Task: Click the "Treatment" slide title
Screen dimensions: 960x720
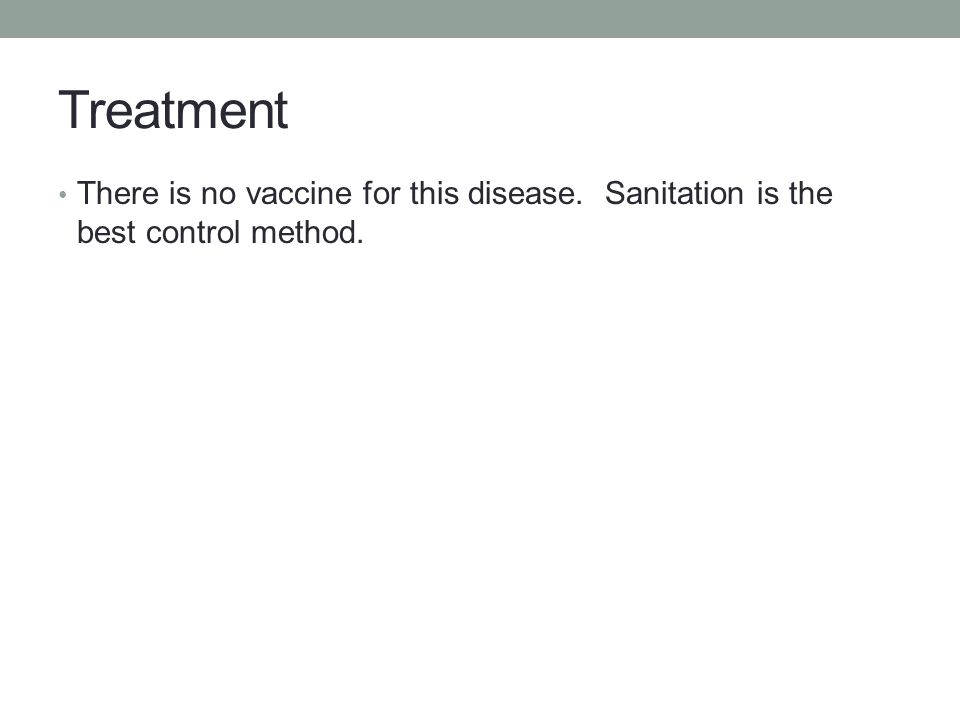Action: tap(173, 110)
